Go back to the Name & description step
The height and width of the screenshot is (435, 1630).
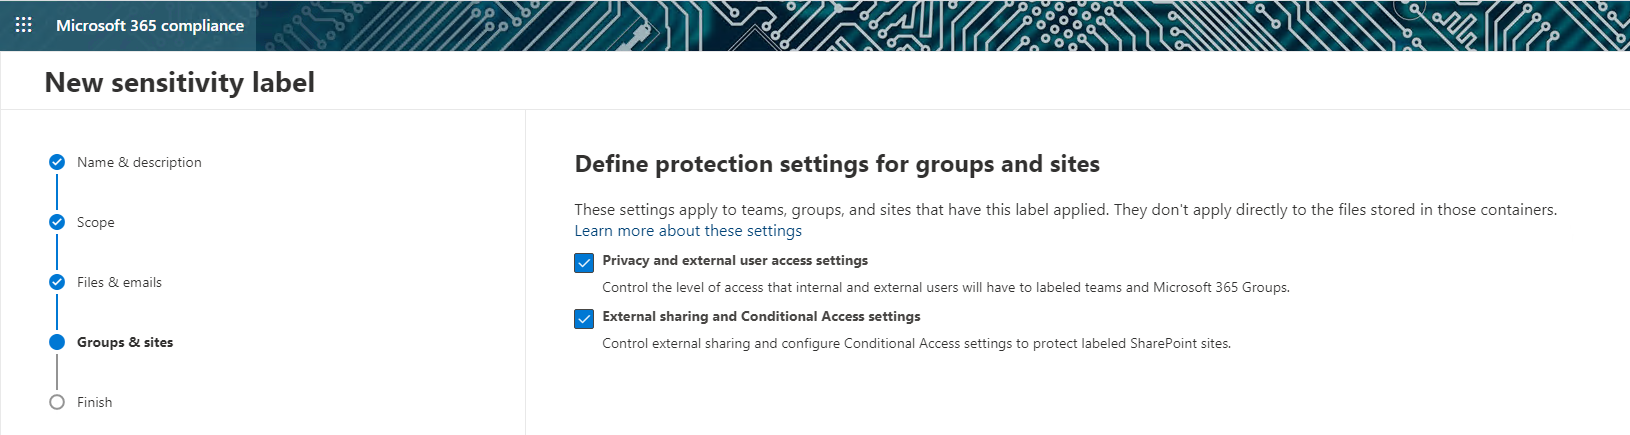point(139,162)
